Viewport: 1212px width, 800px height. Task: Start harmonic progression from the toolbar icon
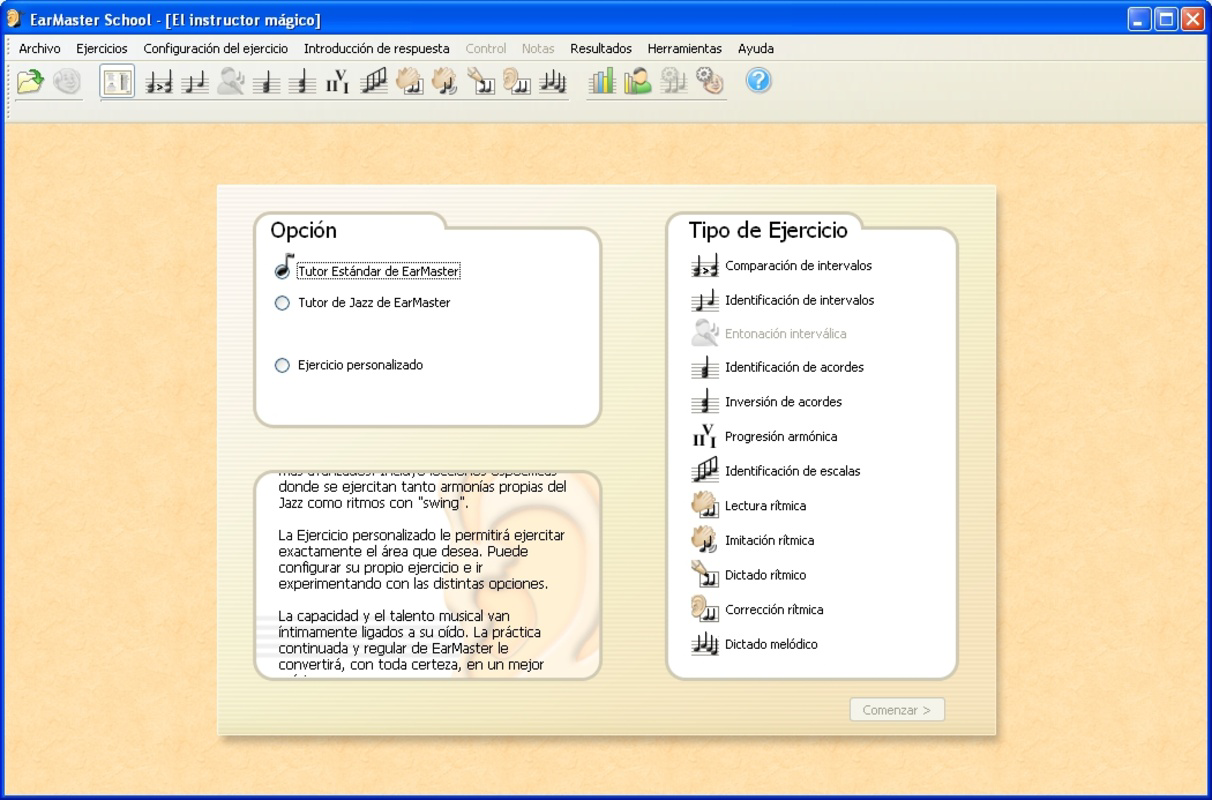tap(338, 81)
